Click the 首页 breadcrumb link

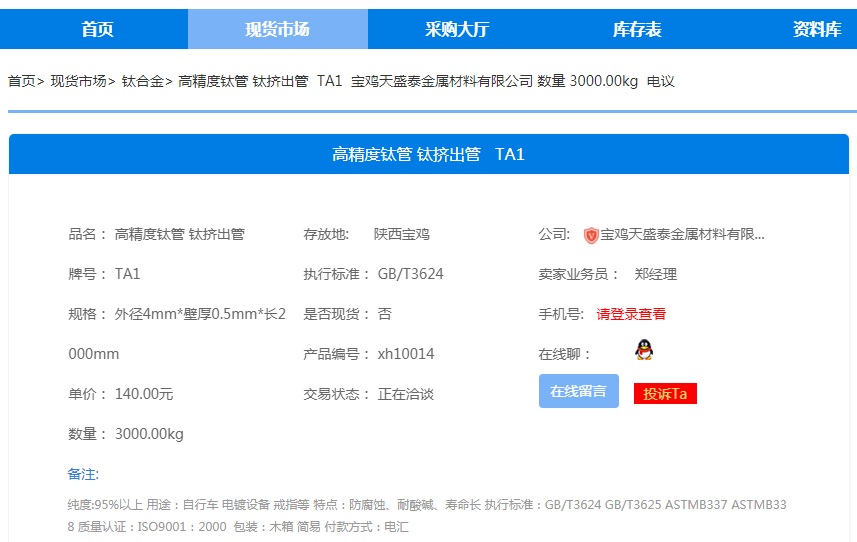coord(22,81)
